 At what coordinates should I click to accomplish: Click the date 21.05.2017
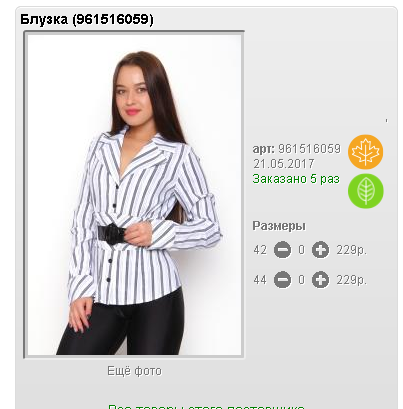click(284, 164)
